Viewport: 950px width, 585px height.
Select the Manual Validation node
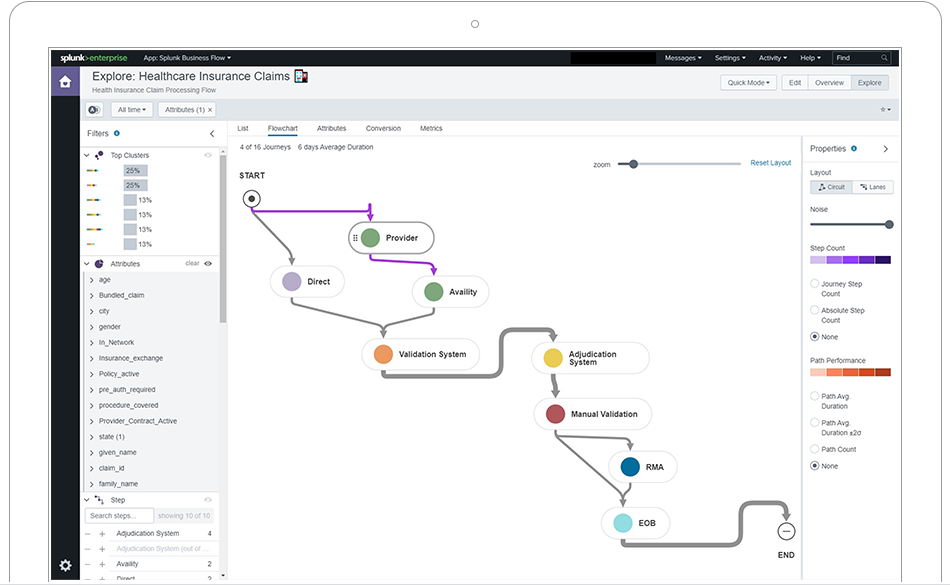(593, 414)
